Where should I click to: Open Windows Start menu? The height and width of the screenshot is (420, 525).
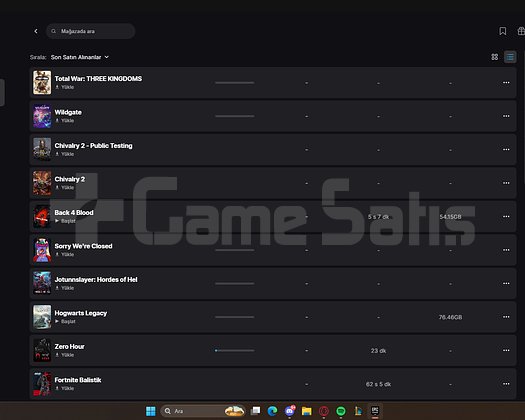click(x=151, y=411)
